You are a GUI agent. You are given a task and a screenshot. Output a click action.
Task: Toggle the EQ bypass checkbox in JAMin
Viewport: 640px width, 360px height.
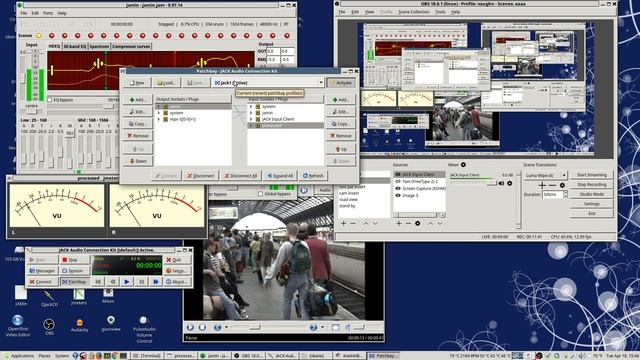pyautogui.click(x=50, y=100)
